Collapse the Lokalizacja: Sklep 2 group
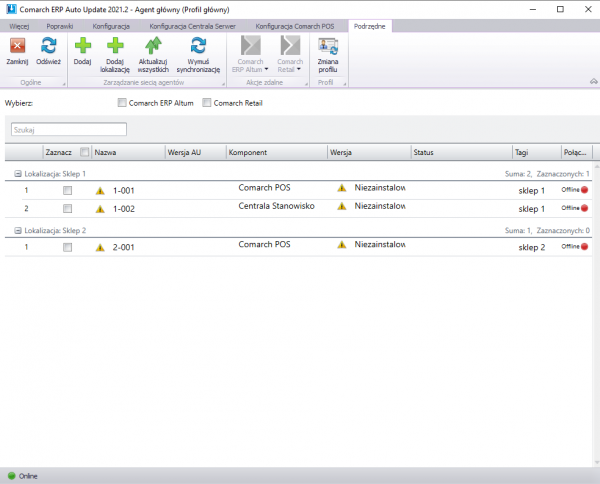Image resolution: width=600 pixels, height=484 pixels. (18, 230)
